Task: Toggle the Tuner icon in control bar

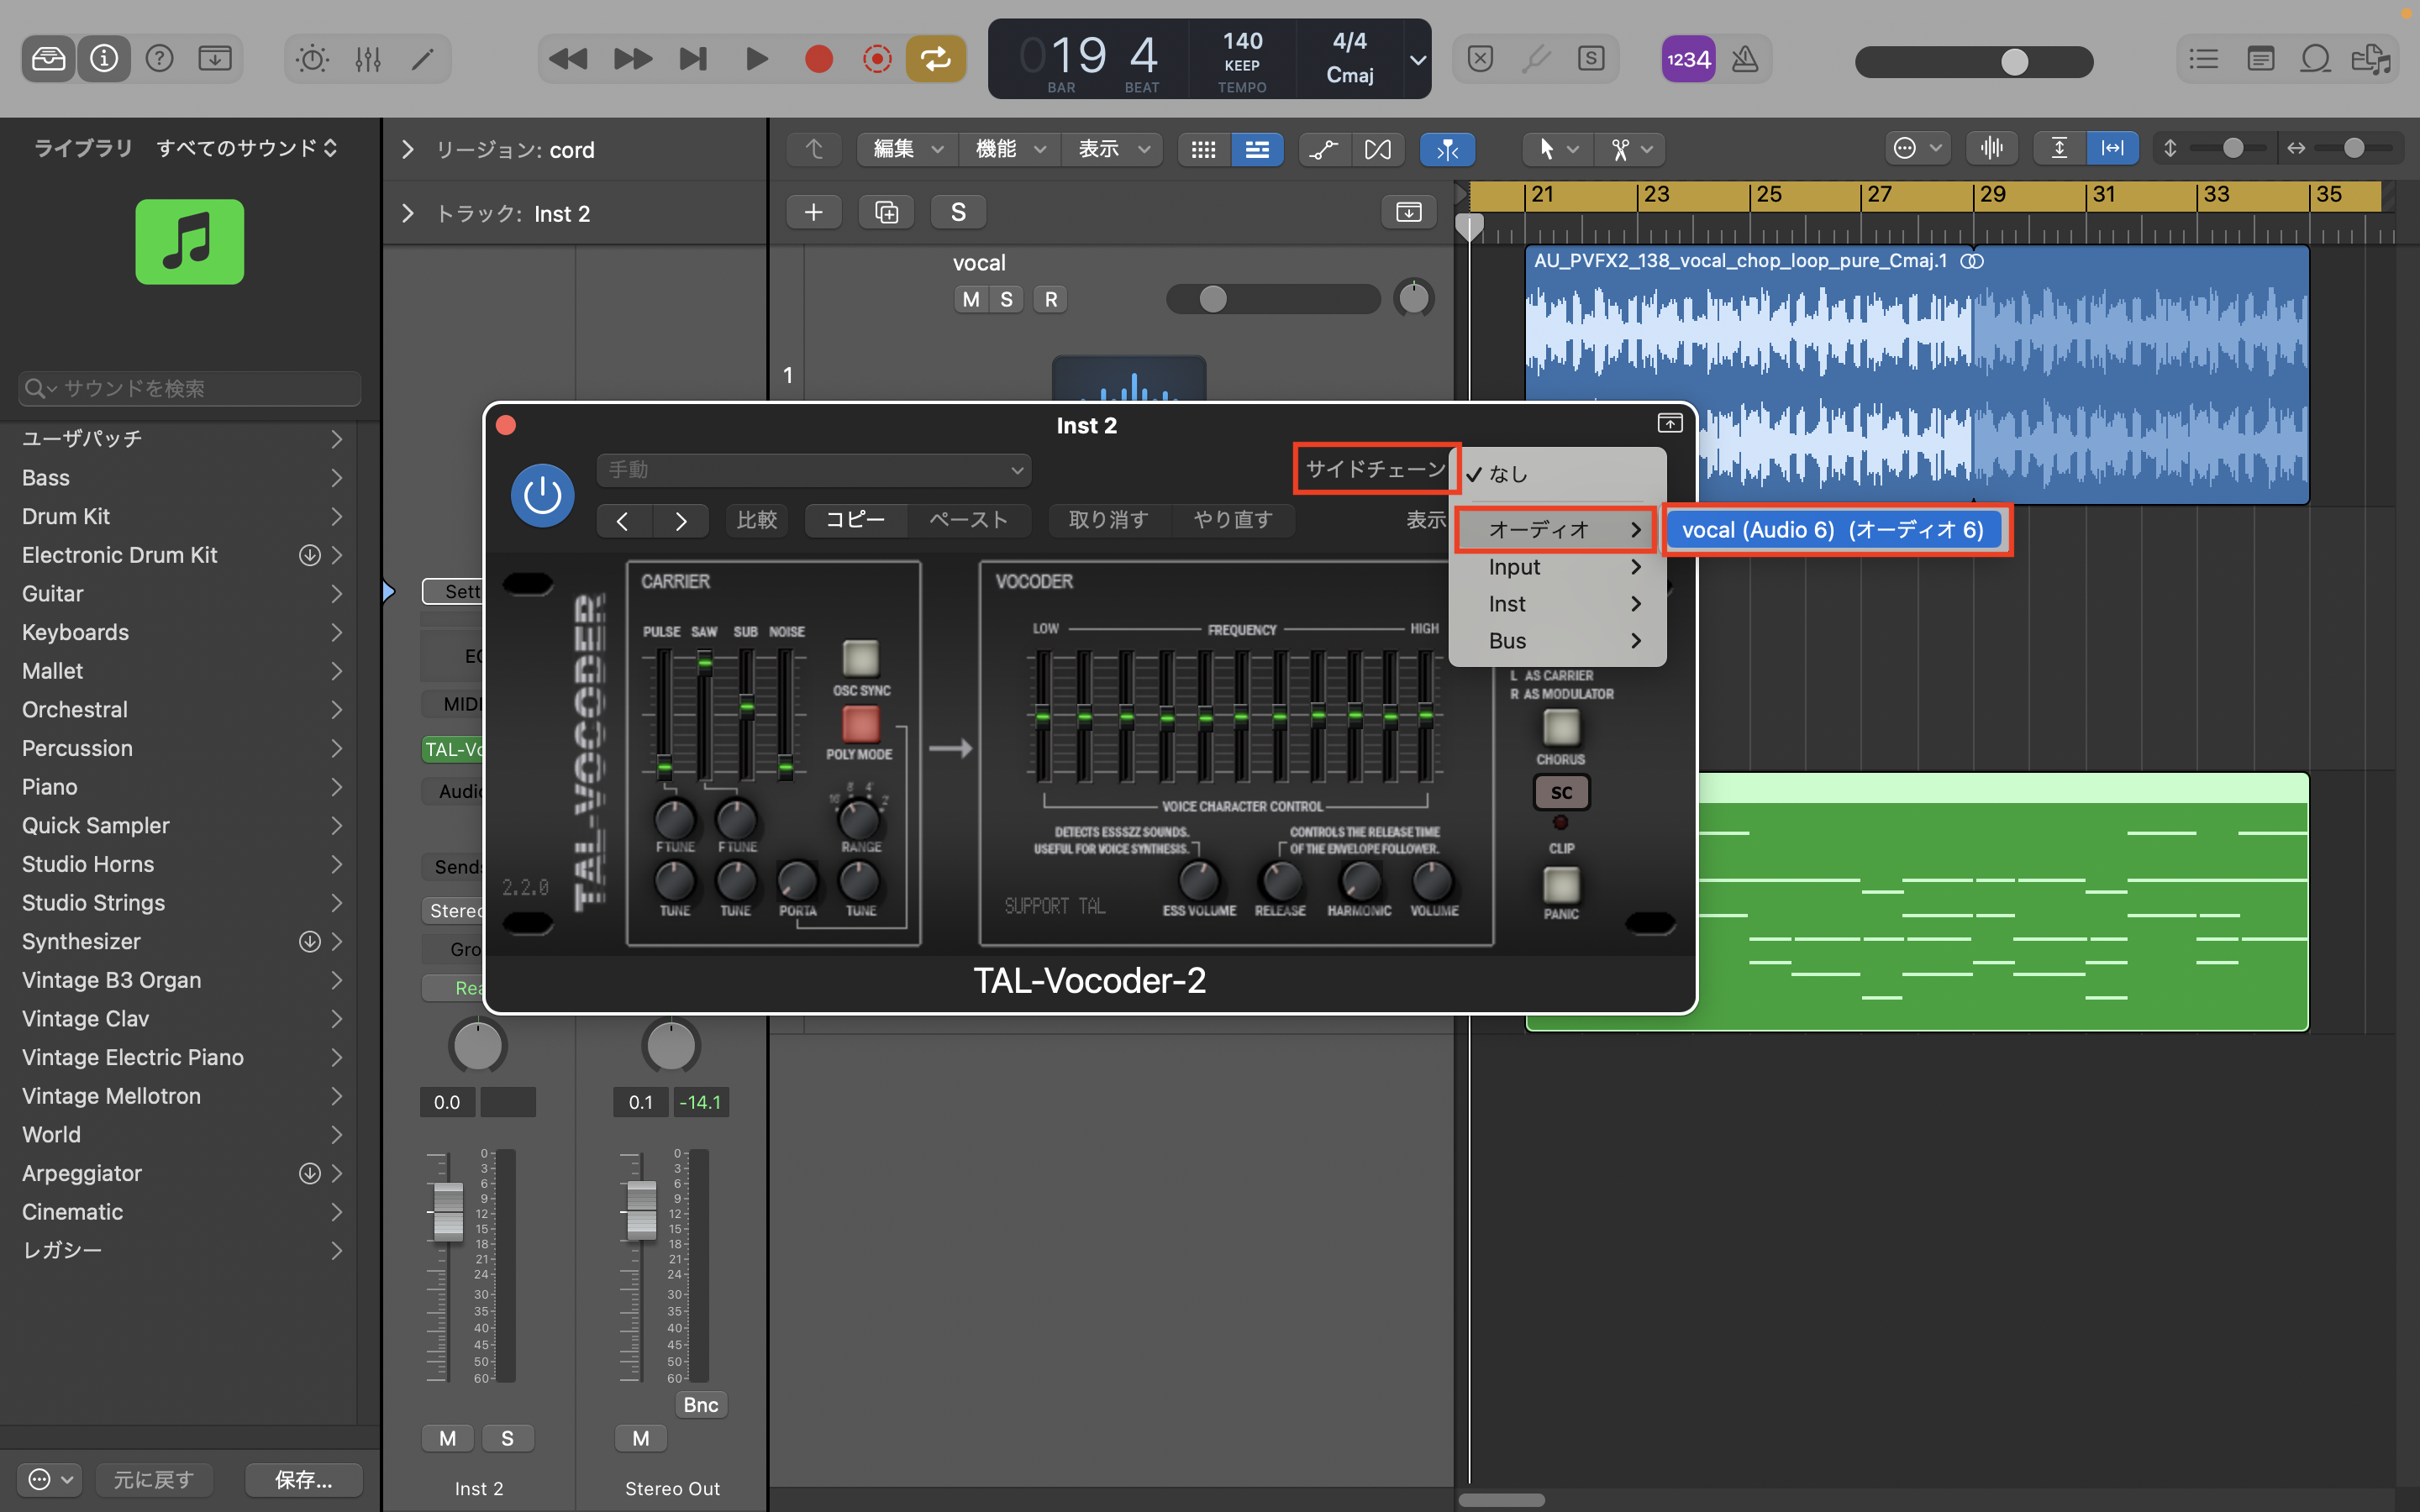Action: [1536, 59]
